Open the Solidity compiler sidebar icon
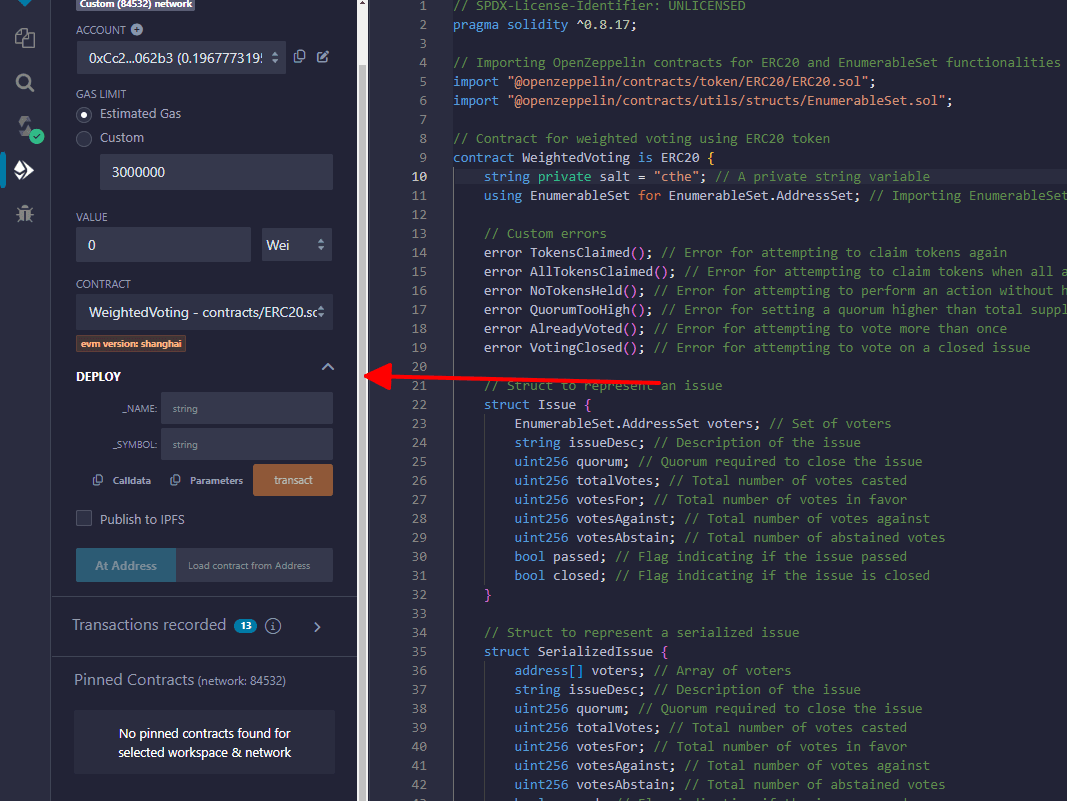This screenshot has height=801, width=1067. point(27,128)
